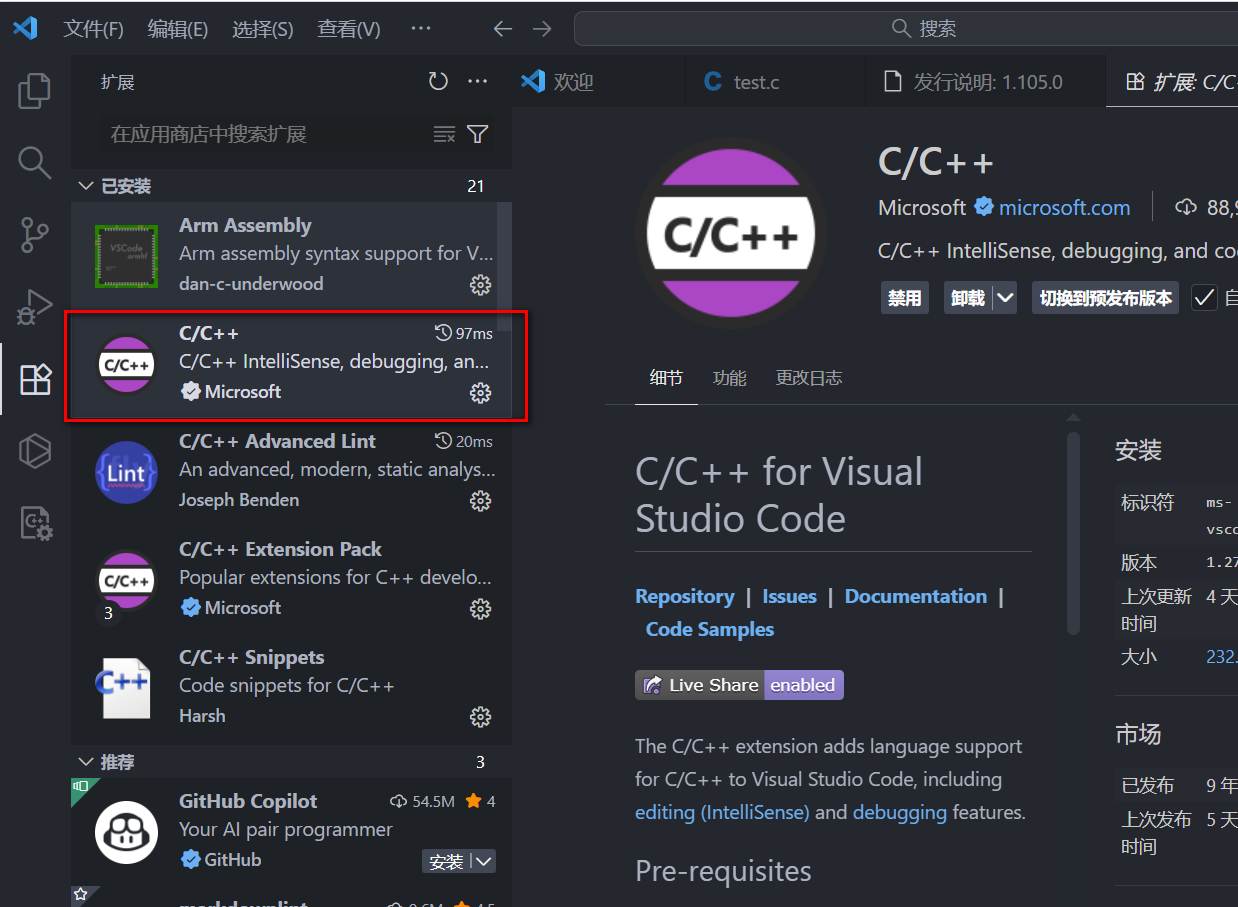Image resolution: width=1238 pixels, height=907 pixels.
Task: Click the C/C++ Snippets extension icon
Action: pyautogui.click(x=126, y=688)
